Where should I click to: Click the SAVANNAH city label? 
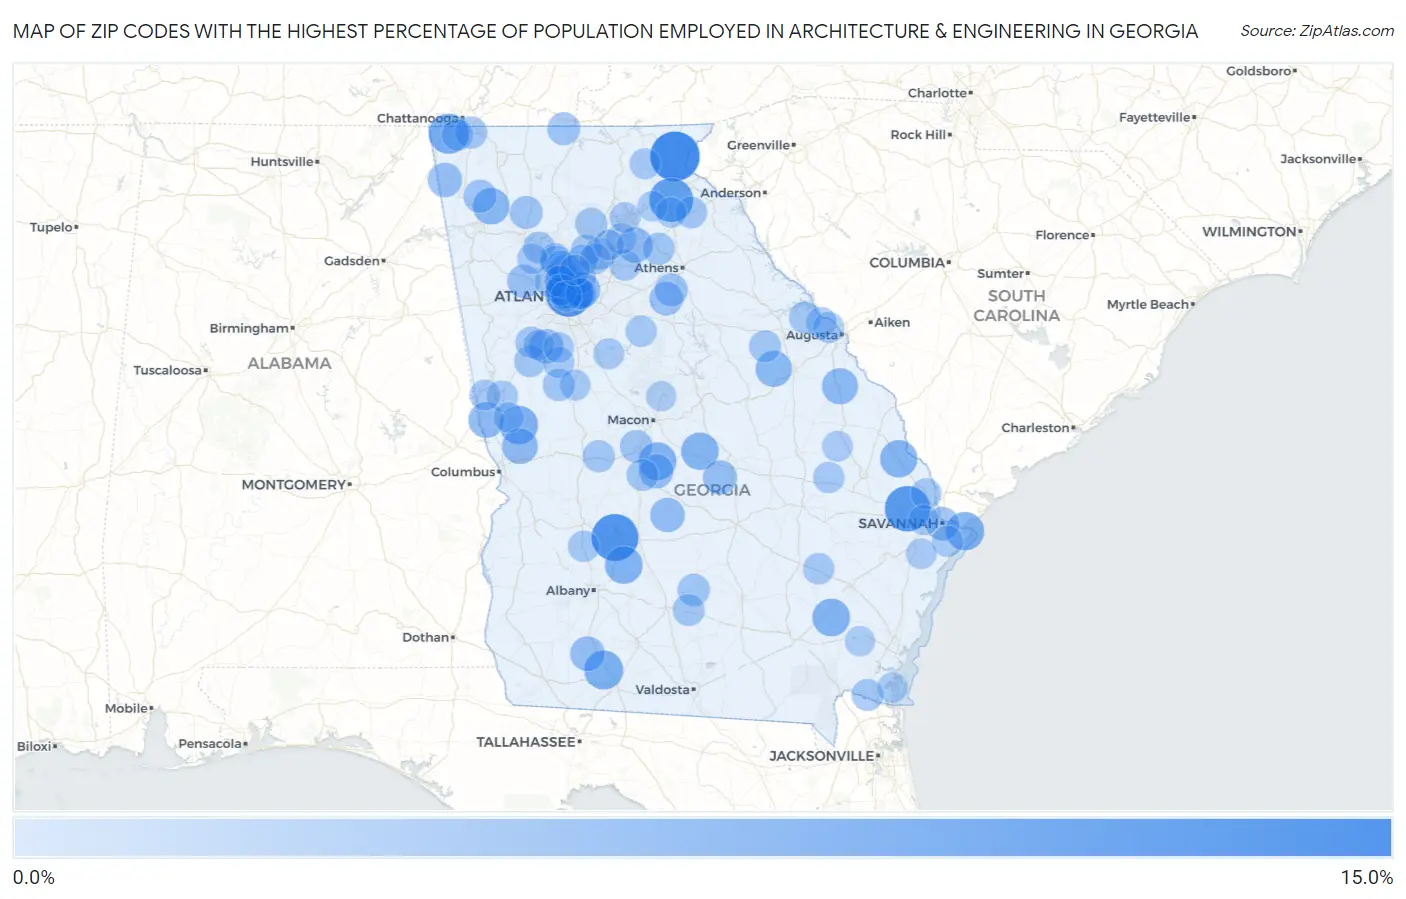(x=898, y=523)
